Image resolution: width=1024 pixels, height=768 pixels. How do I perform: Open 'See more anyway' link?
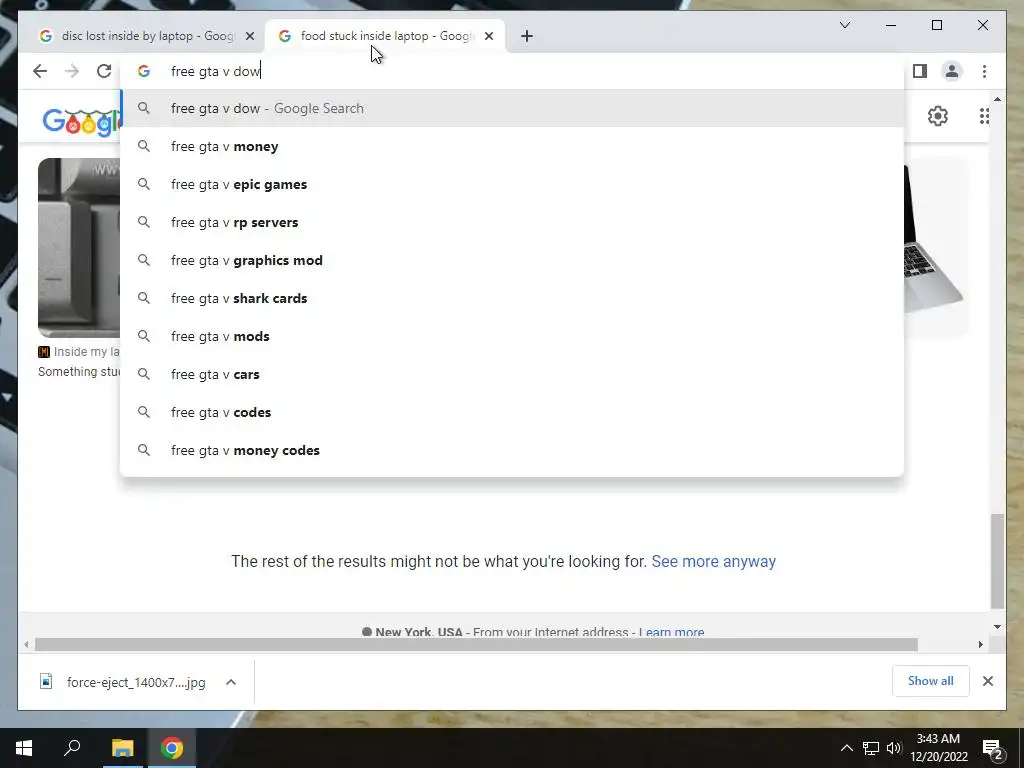713,562
